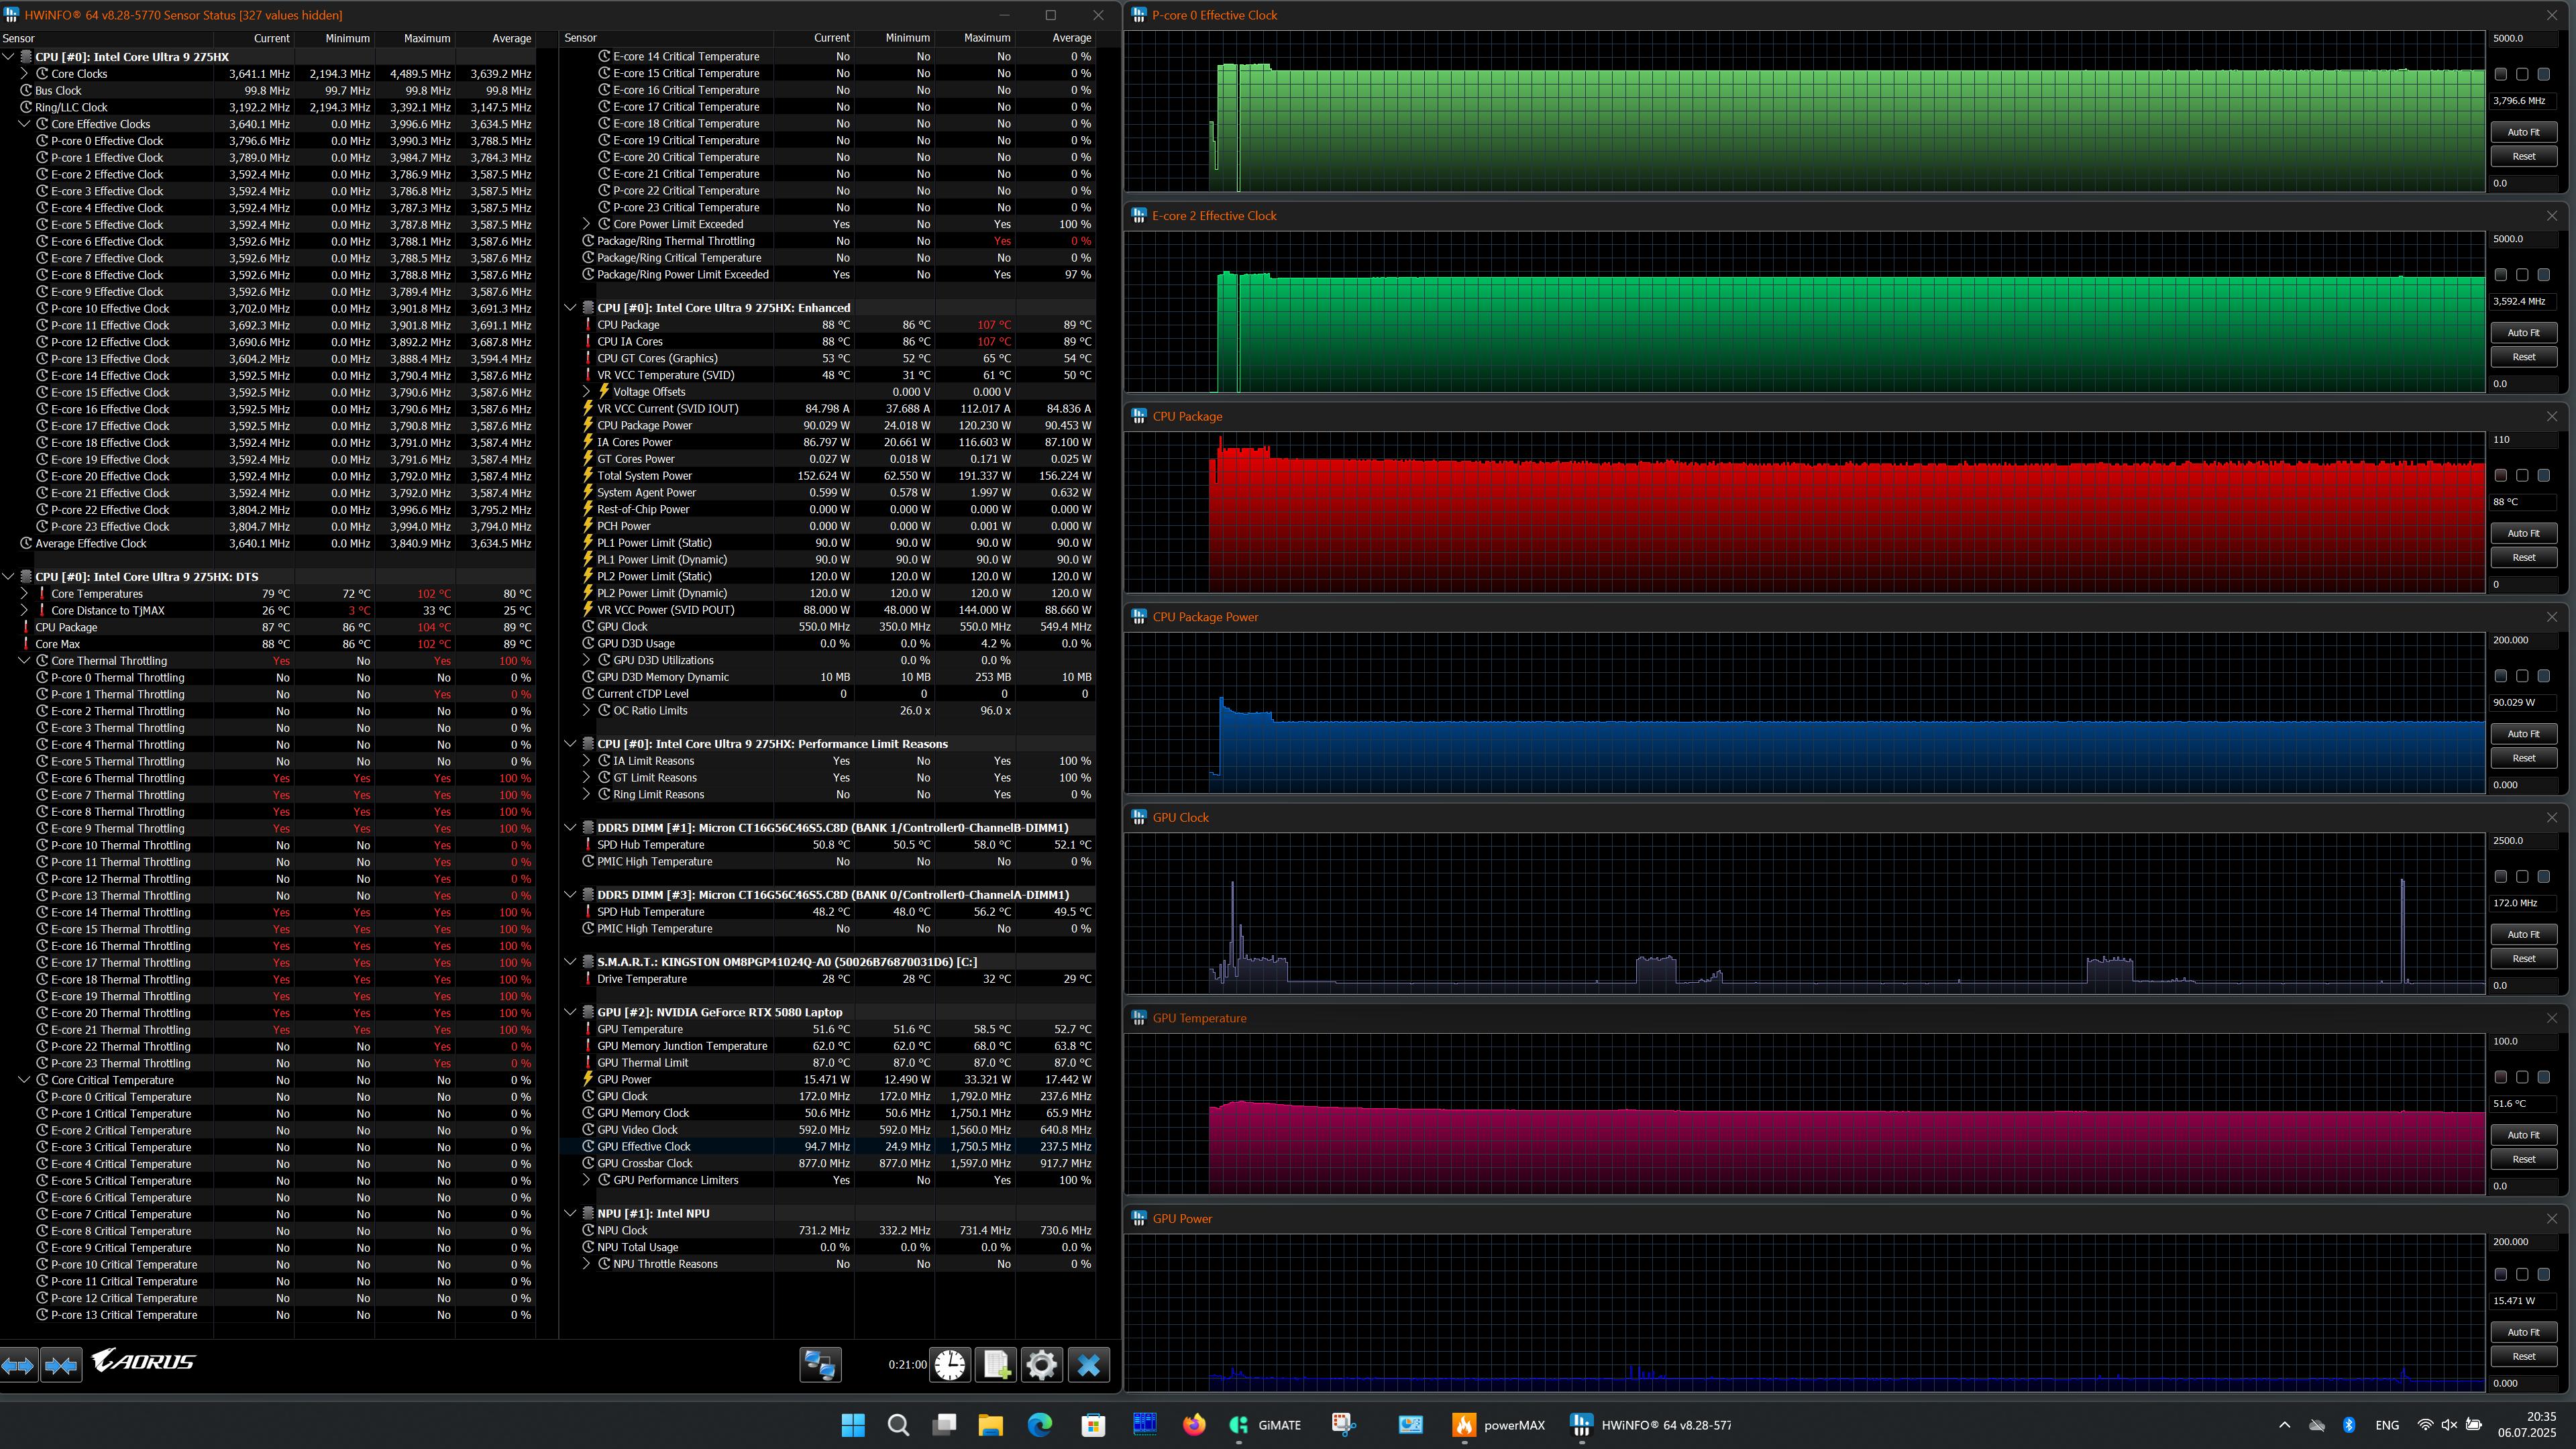Toggle third checkbox in GPU Clock graph panel
Screen dimensions: 2576x1449
pyautogui.click(x=2543, y=877)
